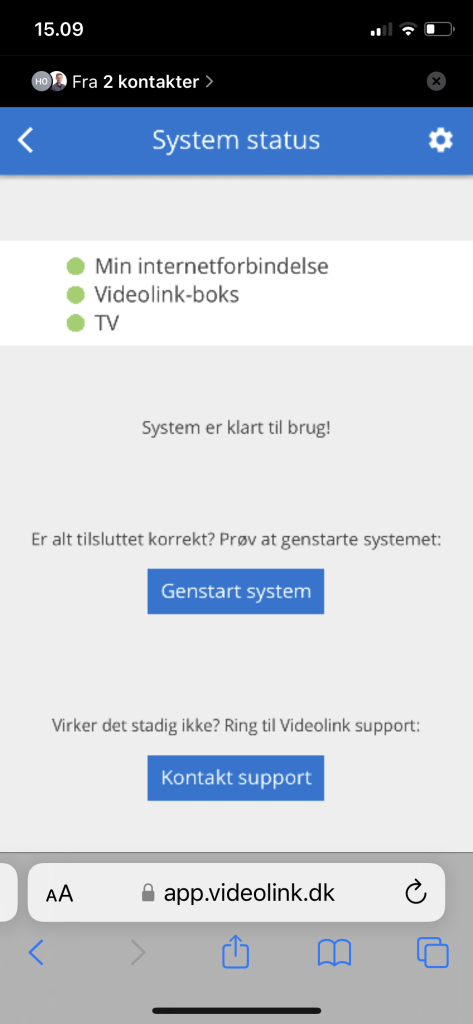
Task: Tap the app.videolink.dk address field
Action: click(236, 893)
